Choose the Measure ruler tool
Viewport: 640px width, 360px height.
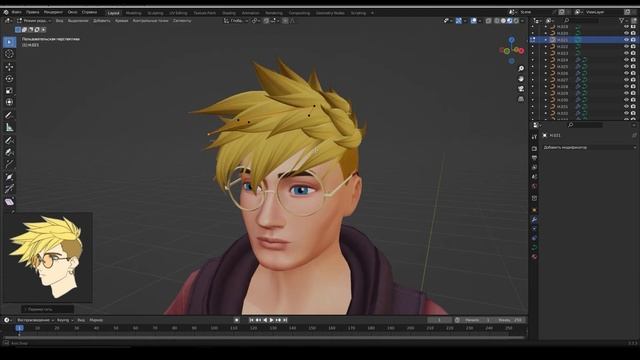pyautogui.click(x=9, y=127)
